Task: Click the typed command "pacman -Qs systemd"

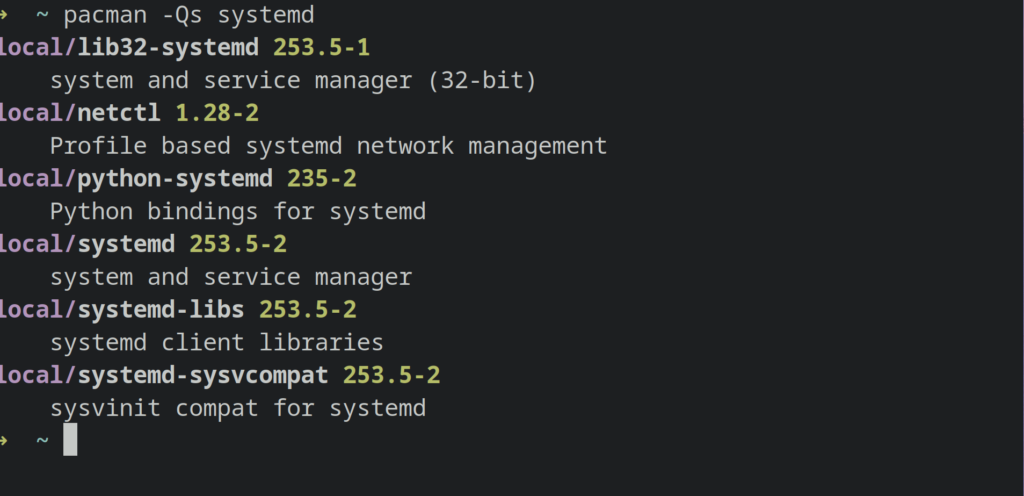Action: (189, 15)
